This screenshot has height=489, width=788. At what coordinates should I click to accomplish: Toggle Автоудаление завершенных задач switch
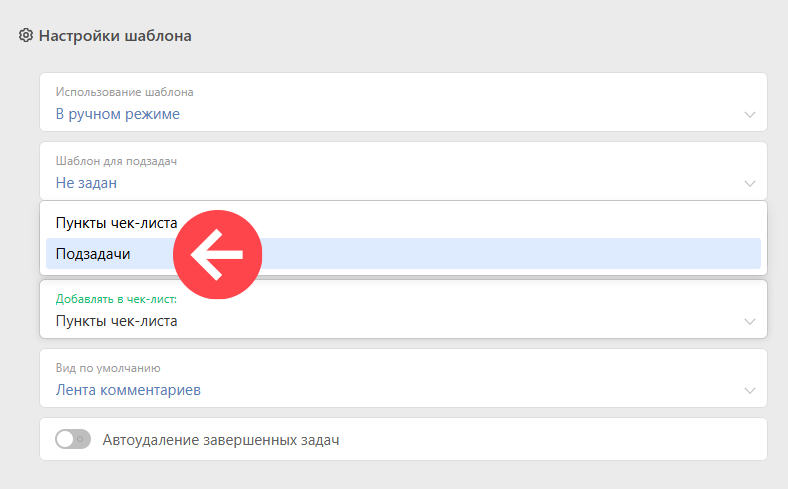click(x=73, y=439)
